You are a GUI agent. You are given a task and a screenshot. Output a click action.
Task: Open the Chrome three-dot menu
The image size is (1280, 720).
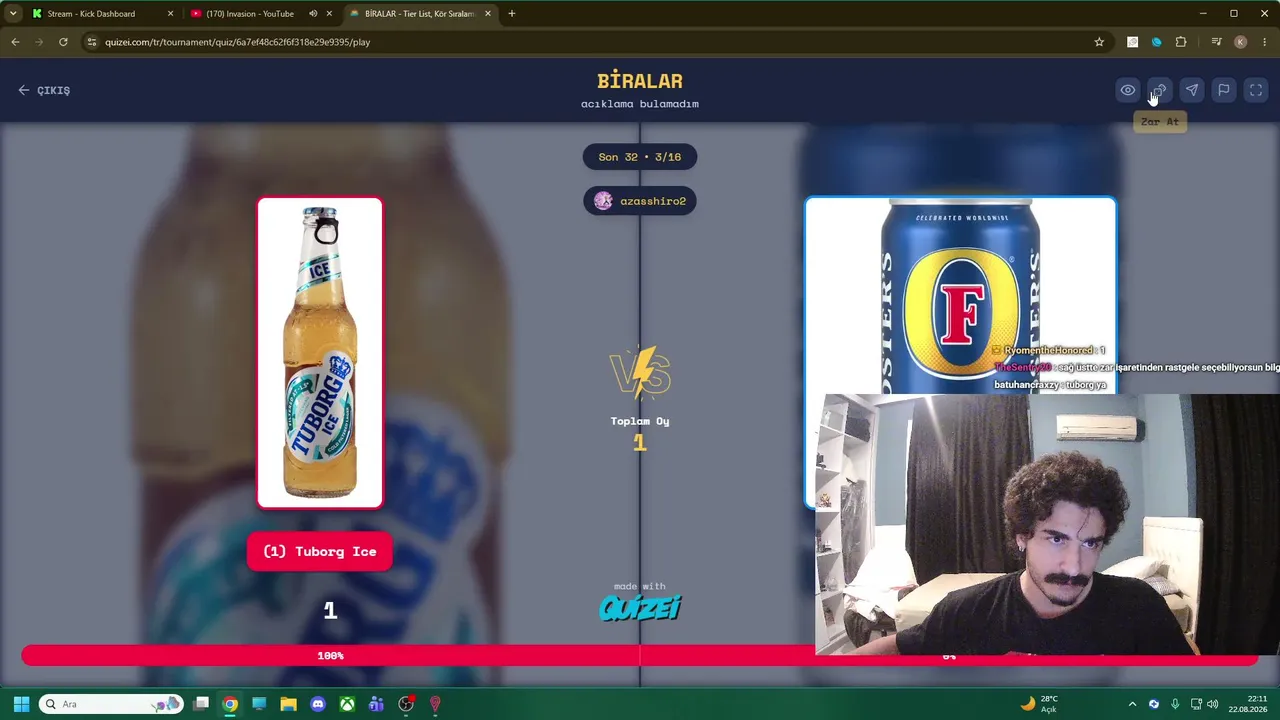pyautogui.click(x=1265, y=42)
